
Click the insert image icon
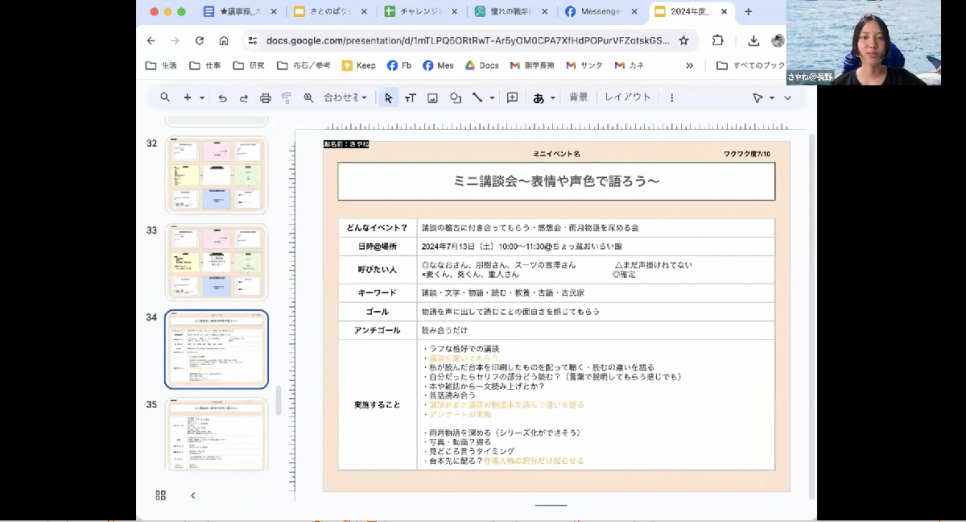[432, 98]
